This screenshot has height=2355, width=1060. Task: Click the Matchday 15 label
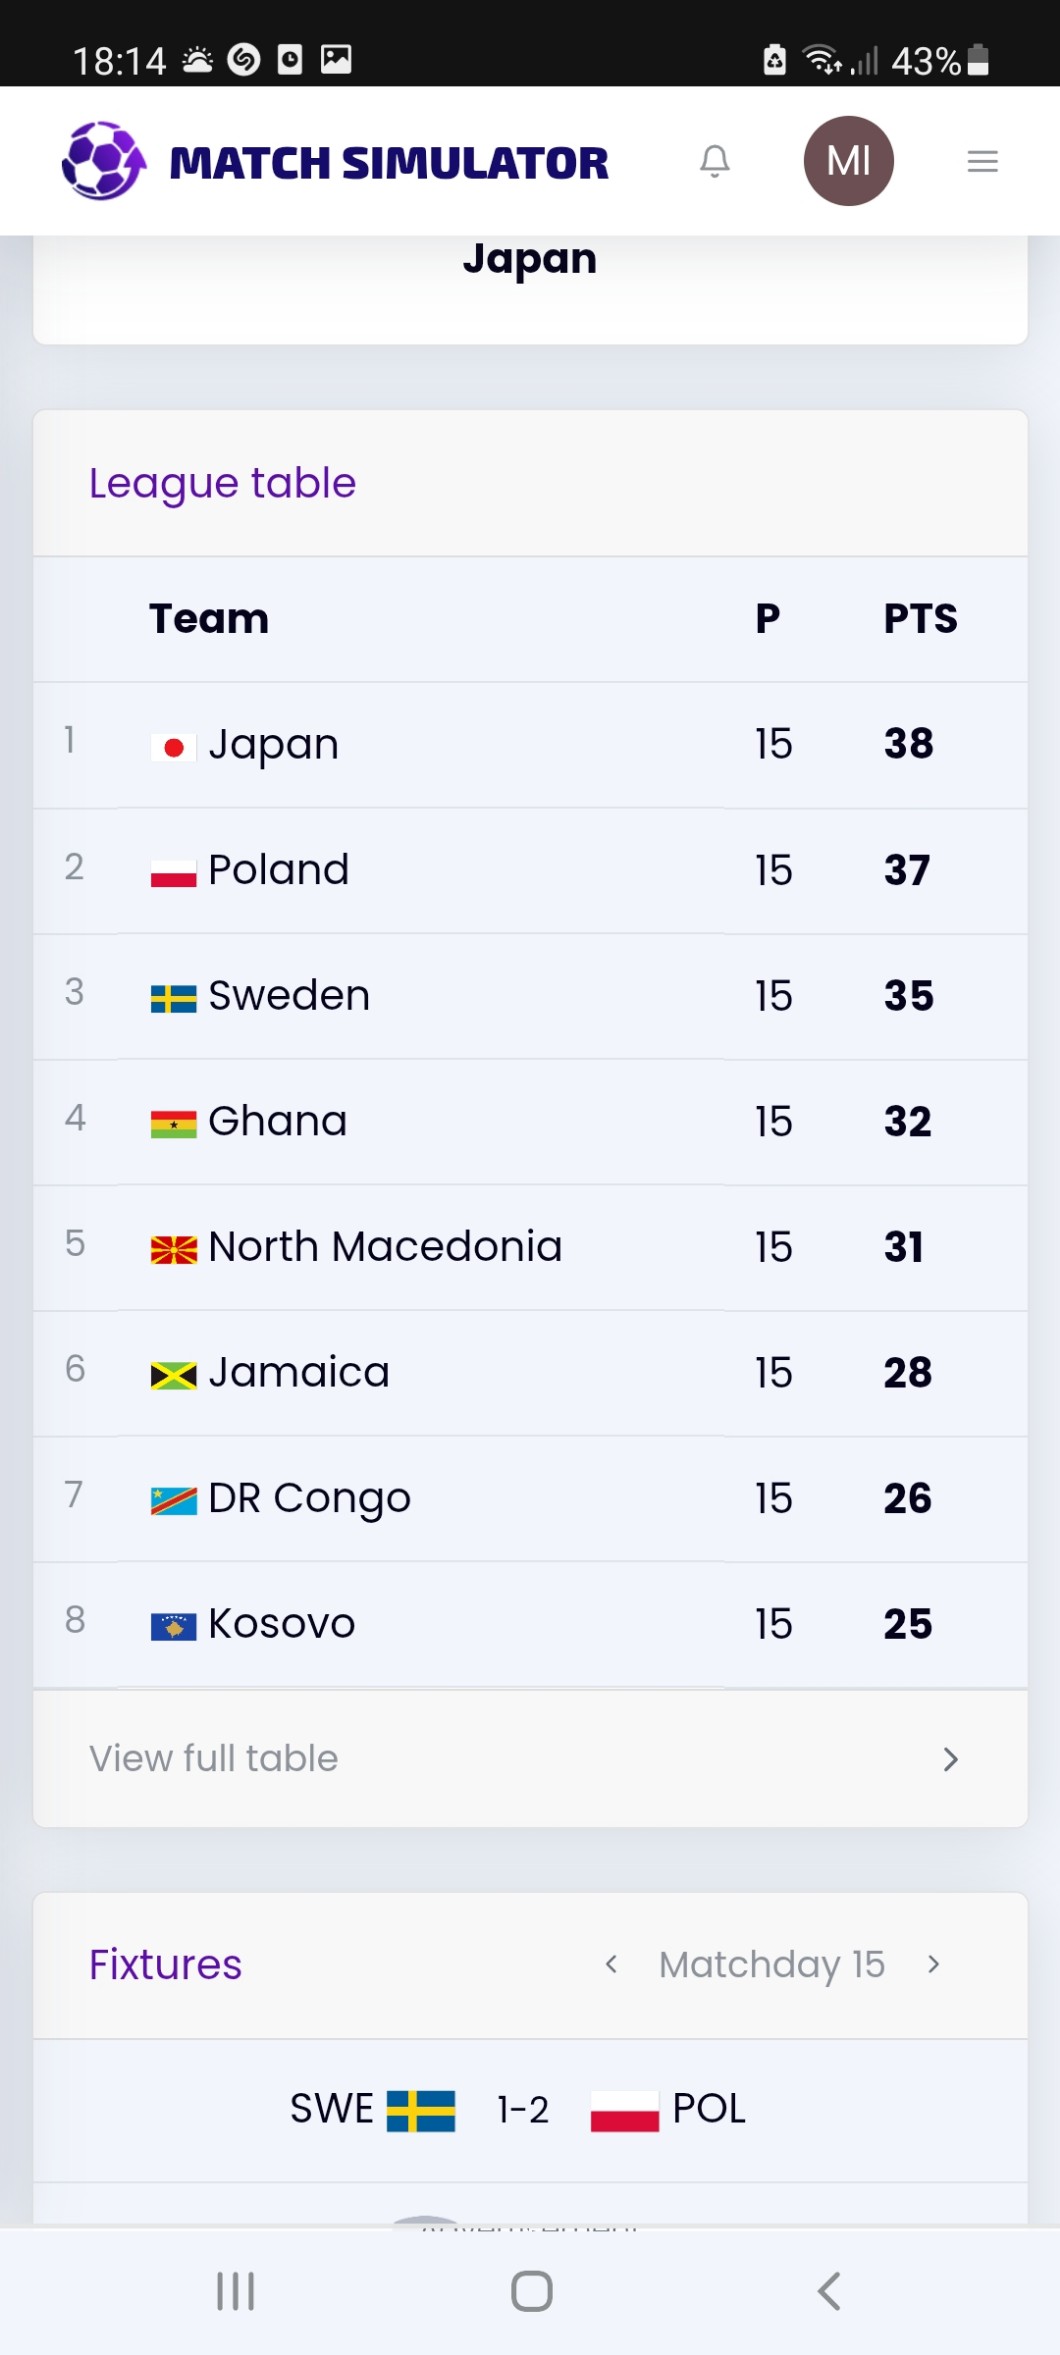[771, 1965]
